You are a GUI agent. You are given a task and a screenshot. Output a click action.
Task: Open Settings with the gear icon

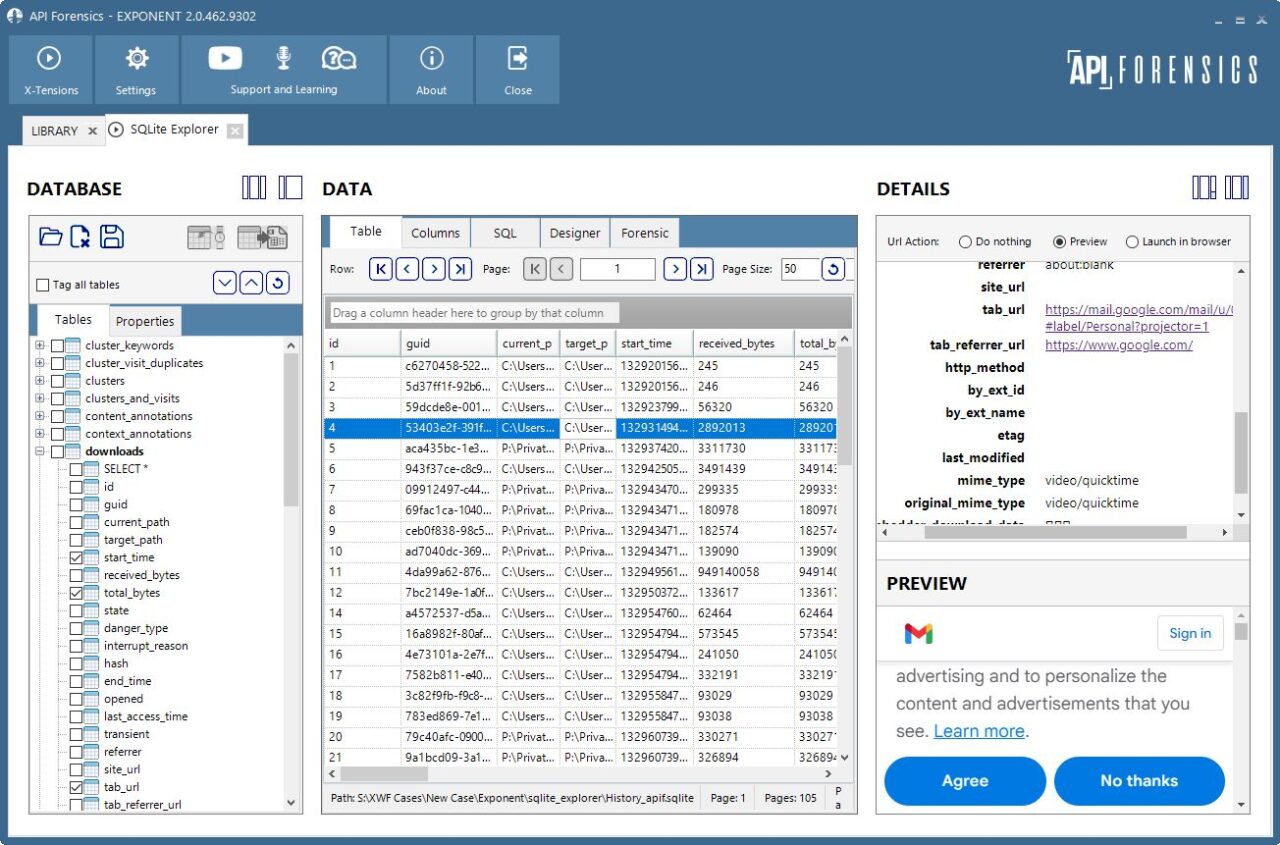136,70
